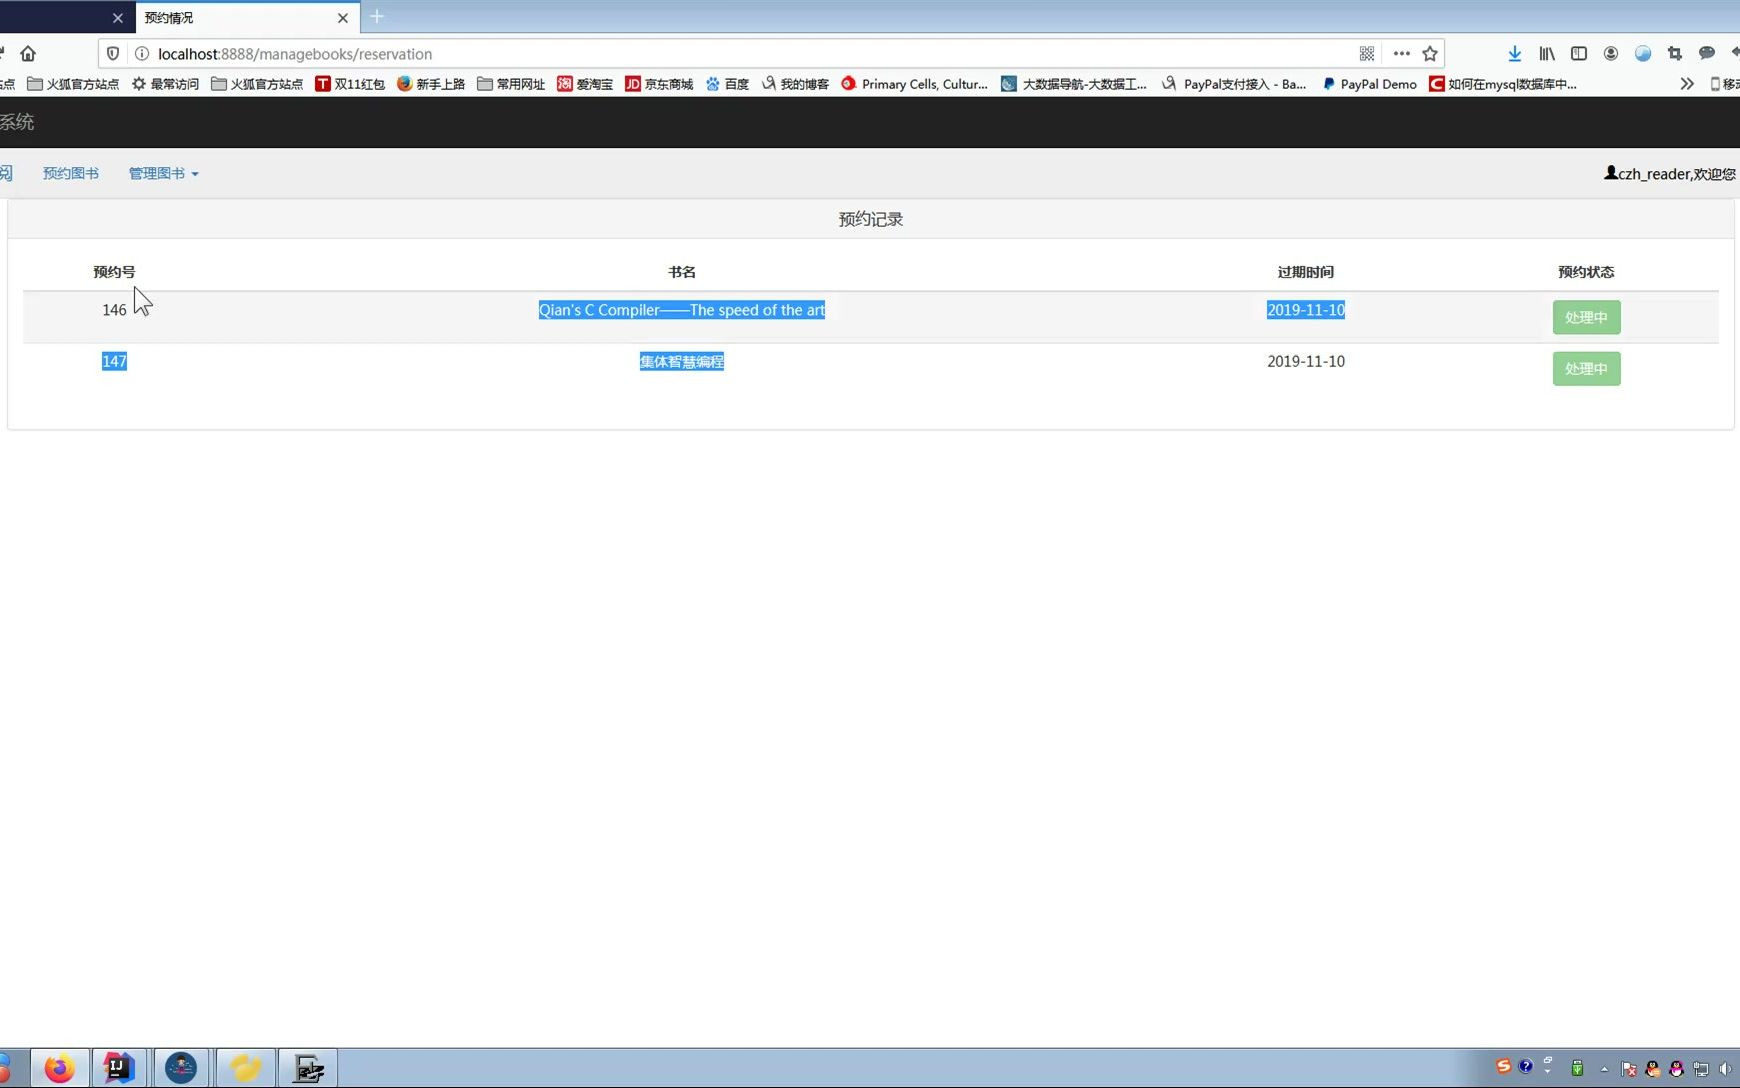Toggle bookmark star for this page
The image size is (1740, 1088).
click(1431, 53)
